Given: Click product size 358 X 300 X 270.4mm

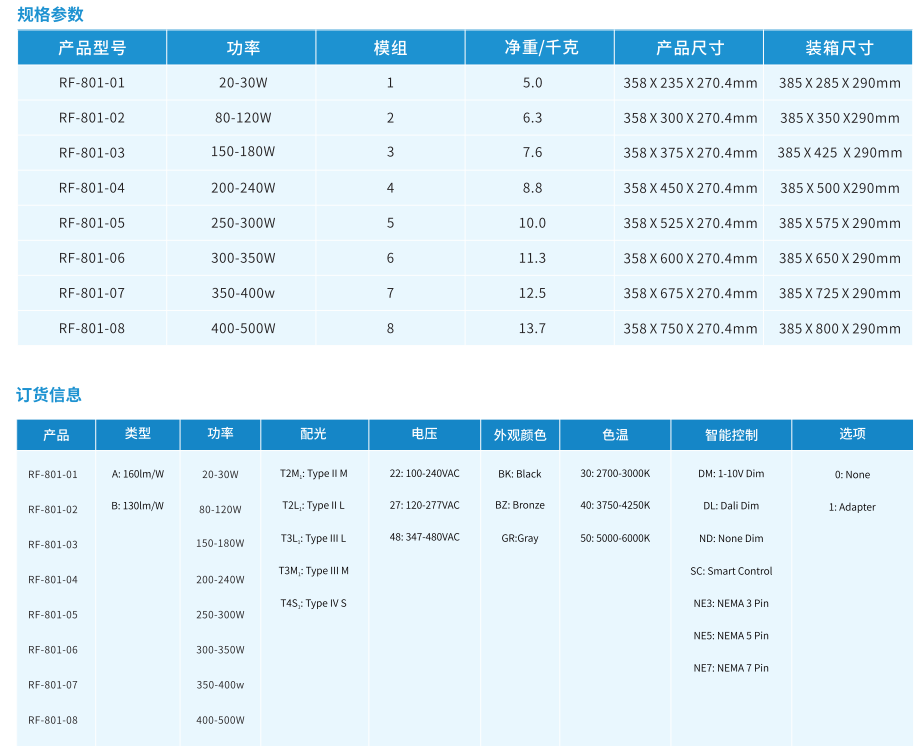Looking at the screenshot, I should (690, 118).
